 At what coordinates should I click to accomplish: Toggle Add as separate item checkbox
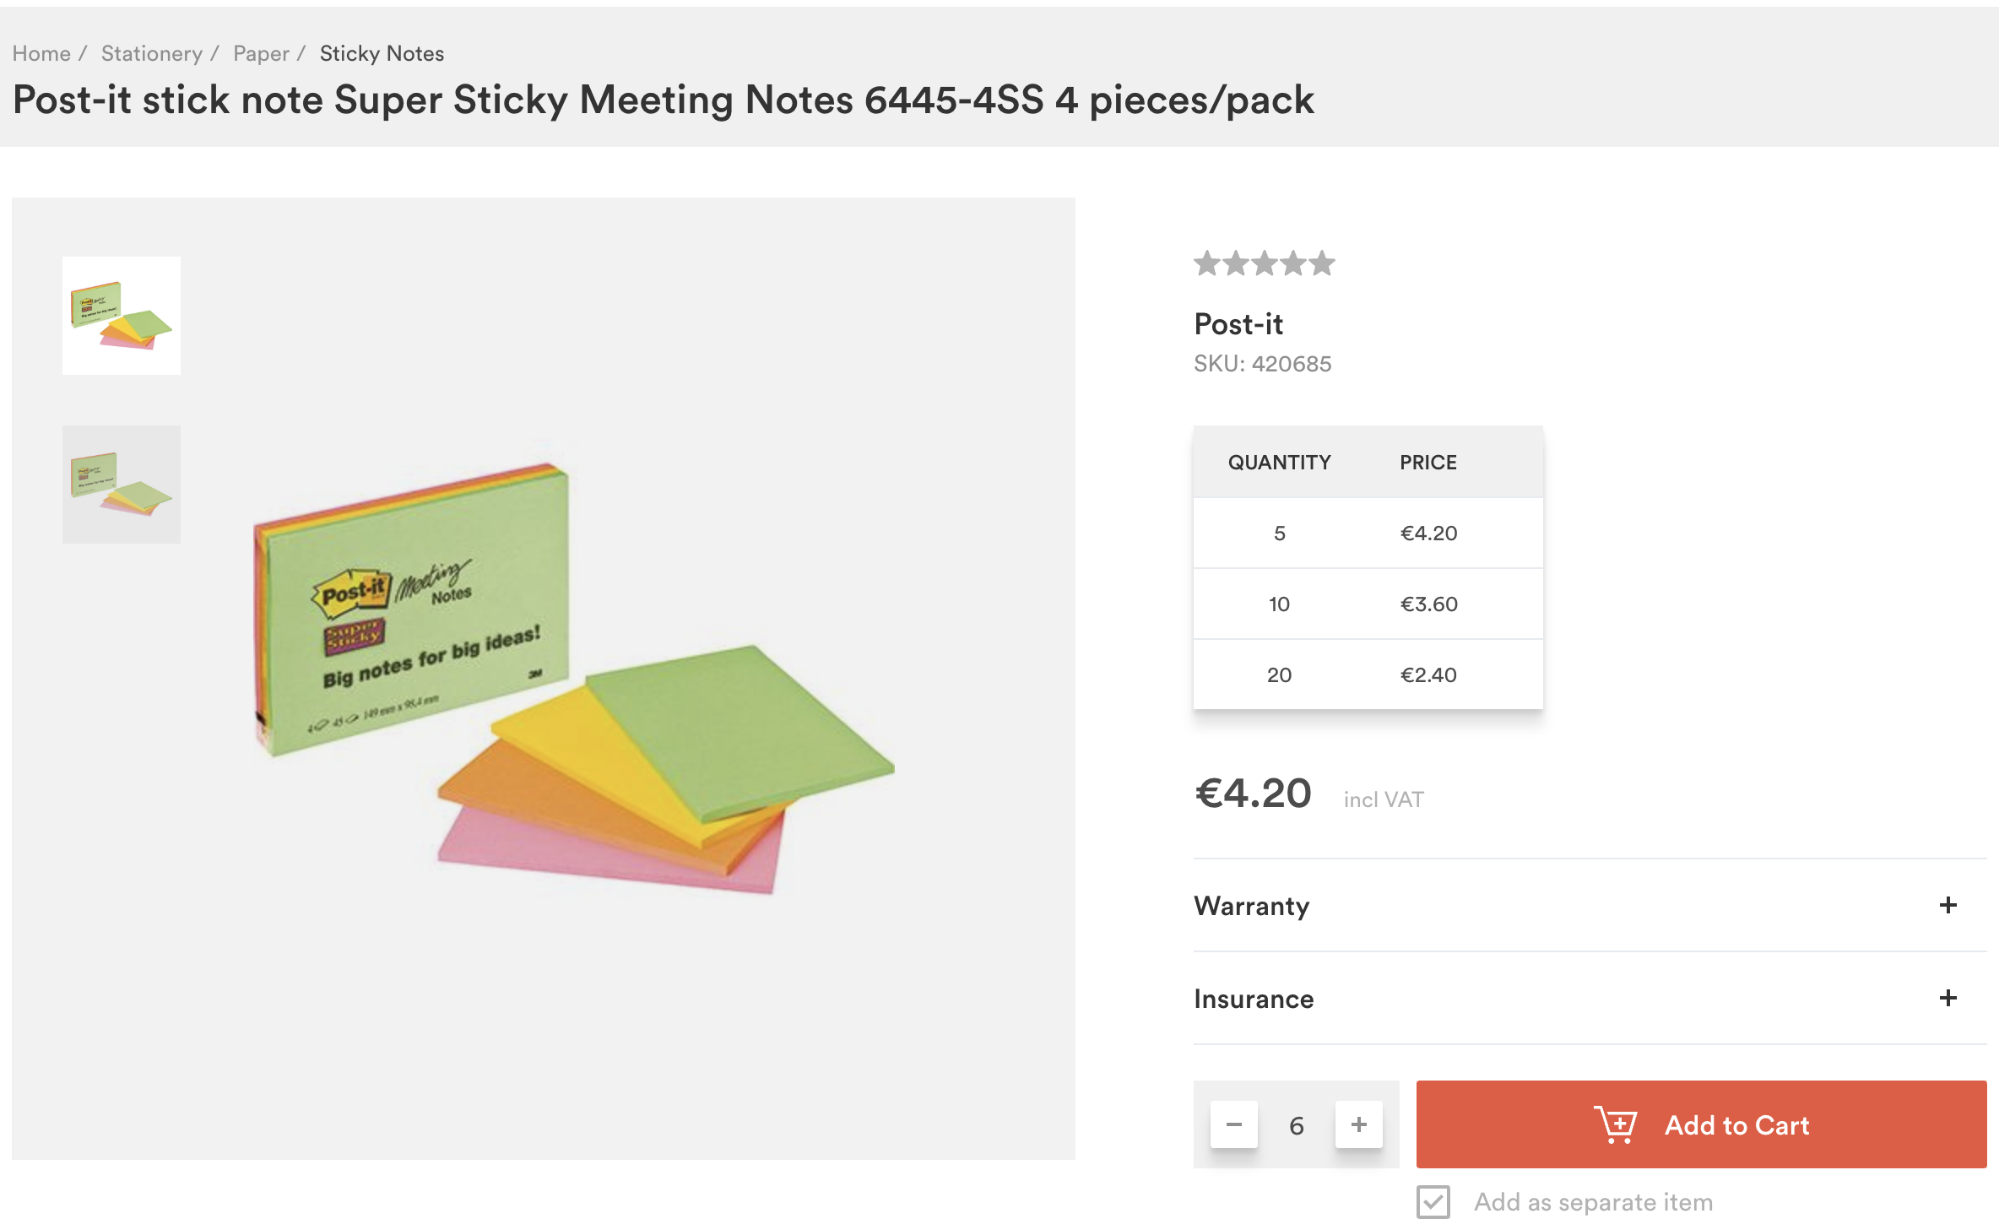coord(1433,1202)
